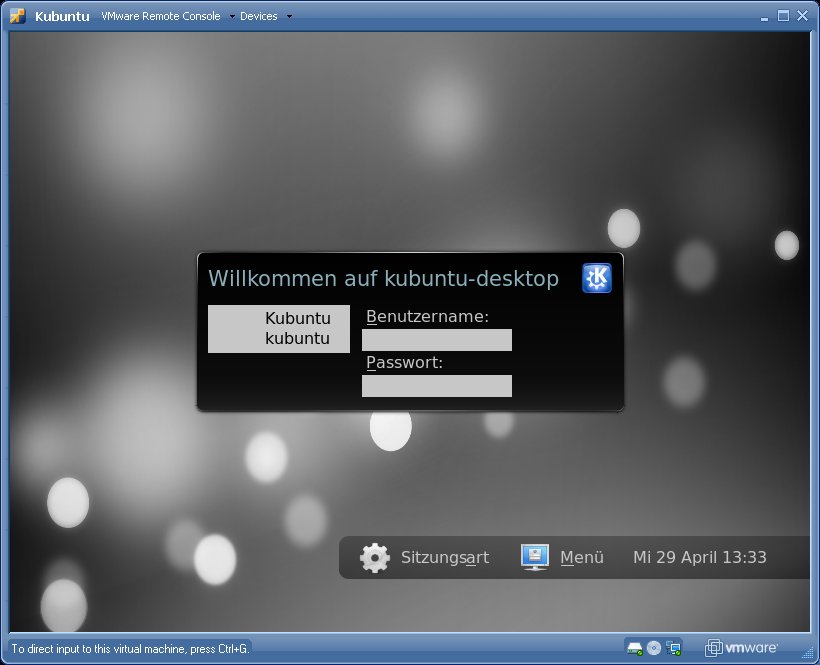This screenshot has width=820, height=665.
Task: Click the 'Benutzername:' label
Action: click(x=427, y=316)
